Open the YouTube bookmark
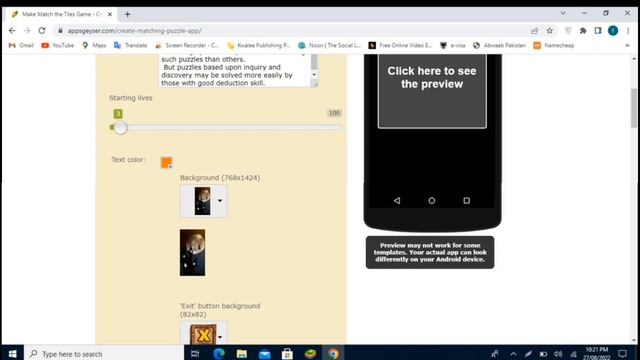Screen dimensions: 640x360 (58, 45)
